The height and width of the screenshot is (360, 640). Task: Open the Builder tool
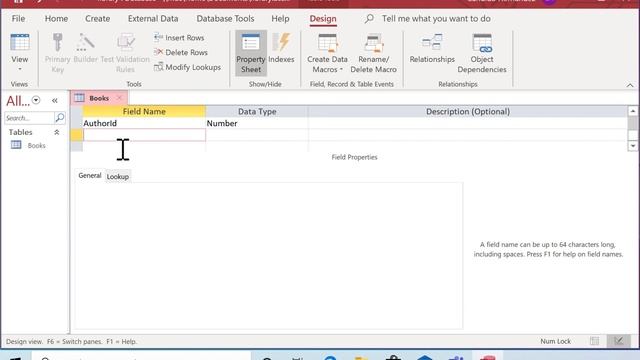click(85, 48)
